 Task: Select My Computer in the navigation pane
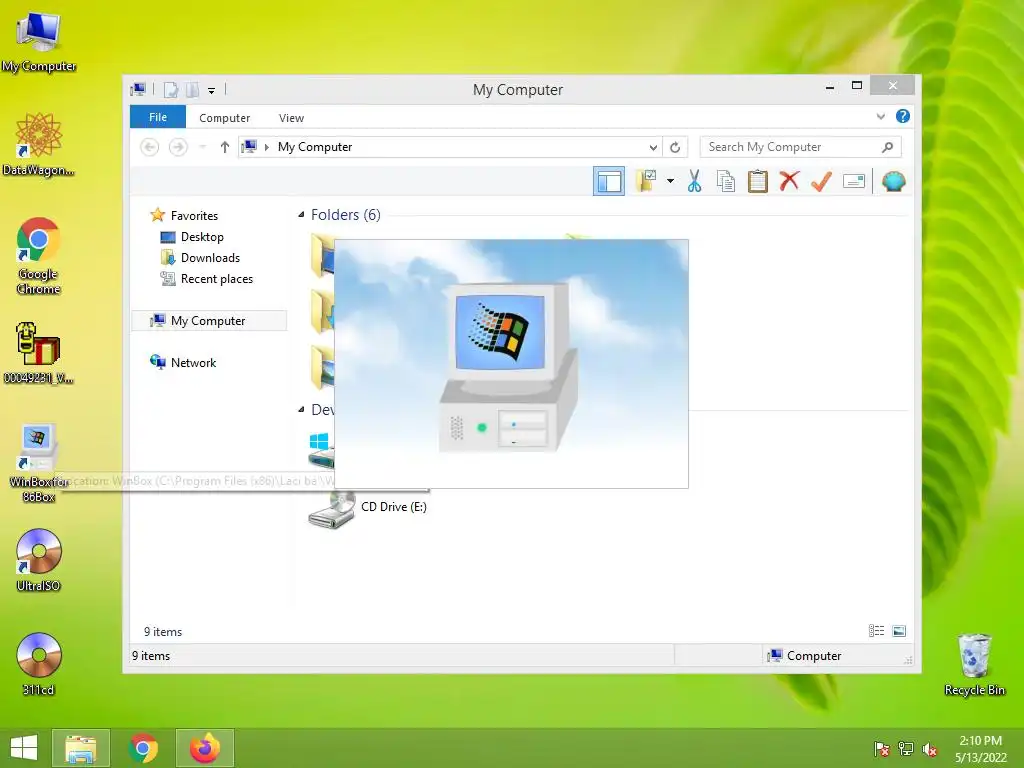click(x=209, y=321)
